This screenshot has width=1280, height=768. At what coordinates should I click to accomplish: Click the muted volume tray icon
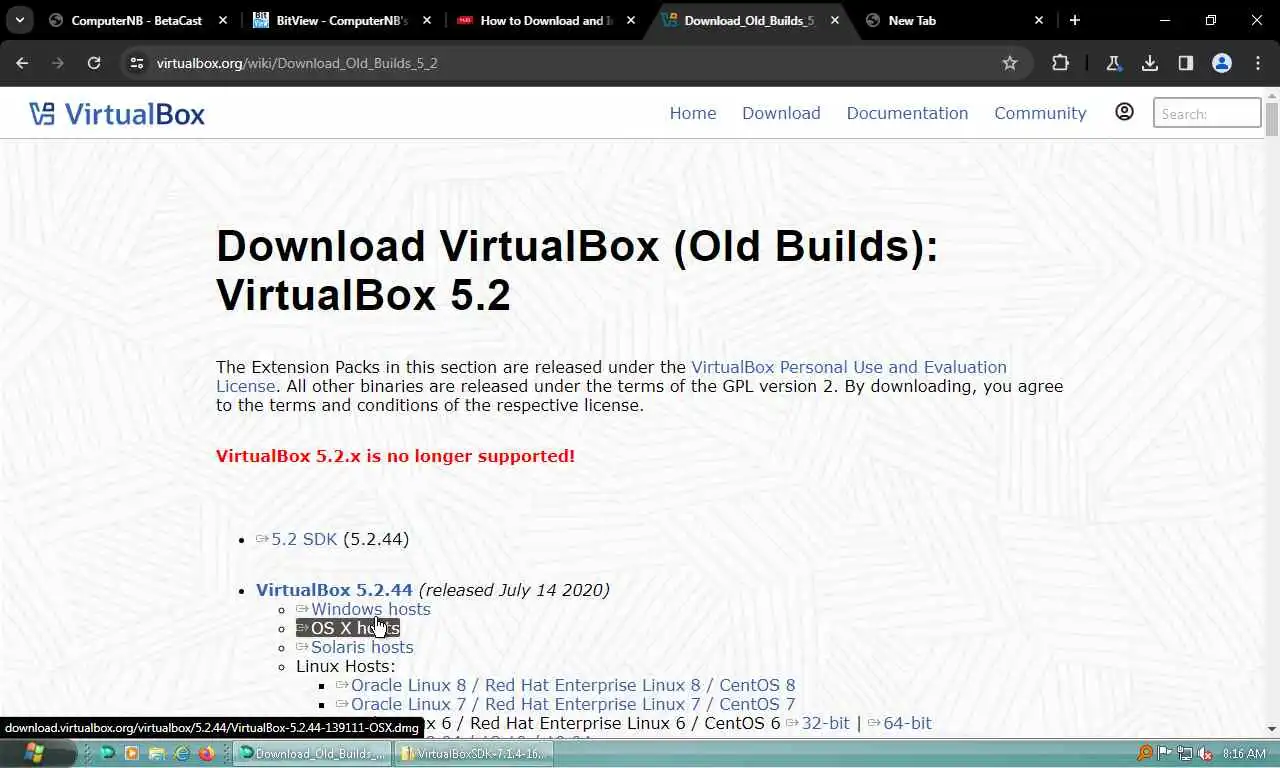[1205, 753]
